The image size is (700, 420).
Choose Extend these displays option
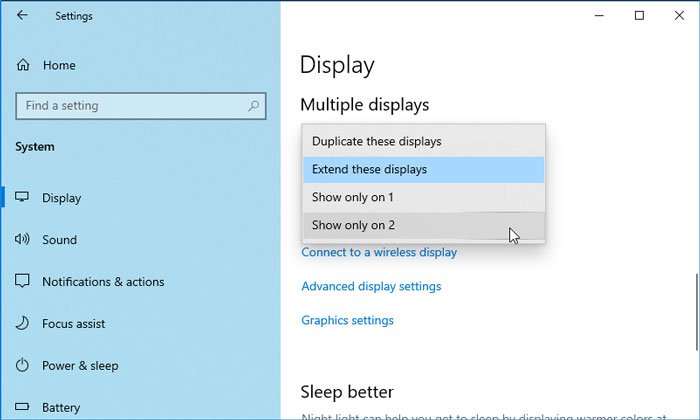point(423,170)
